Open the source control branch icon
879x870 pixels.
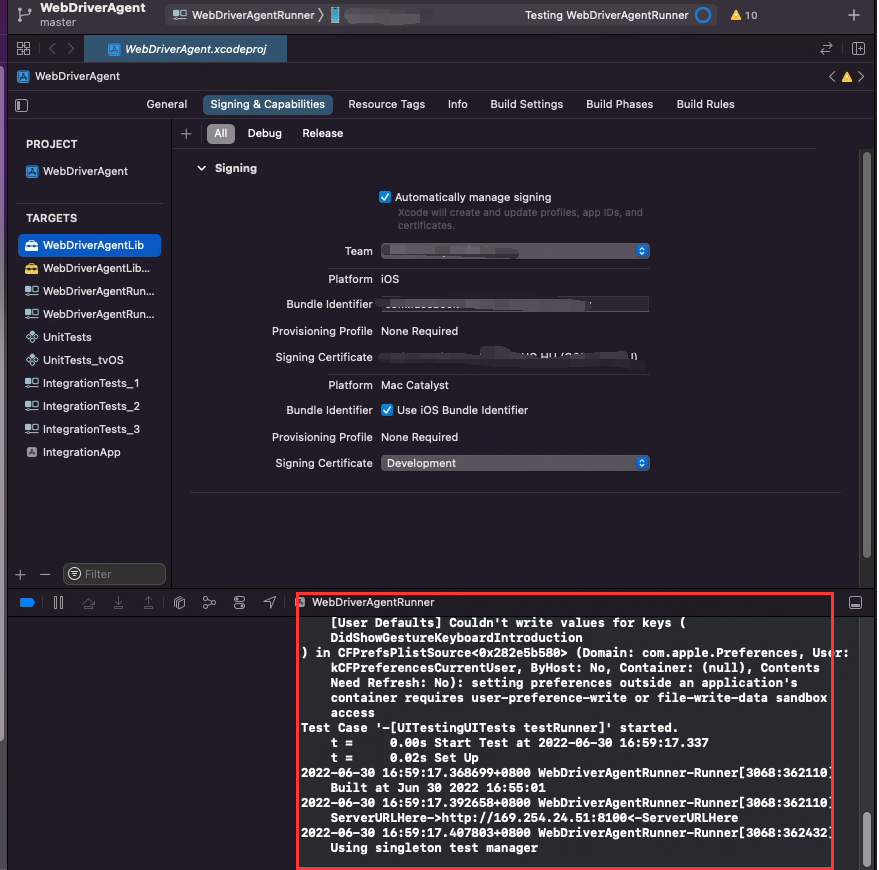[24, 15]
